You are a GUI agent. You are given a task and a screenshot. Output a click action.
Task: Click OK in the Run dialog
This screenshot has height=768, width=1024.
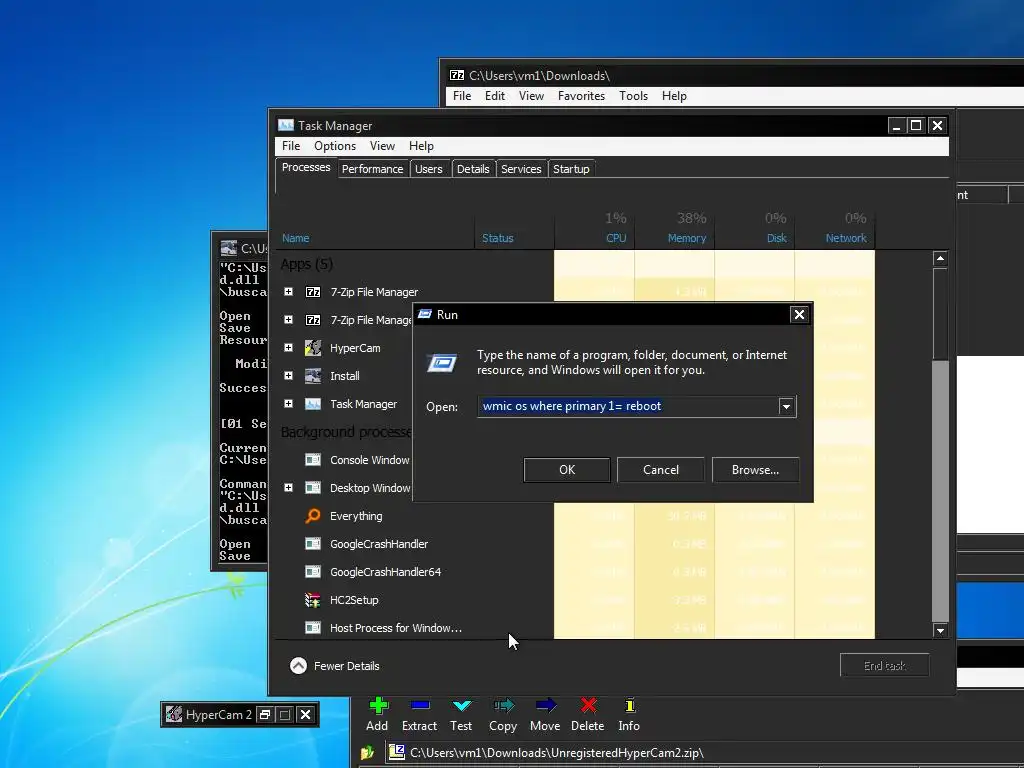point(567,470)
